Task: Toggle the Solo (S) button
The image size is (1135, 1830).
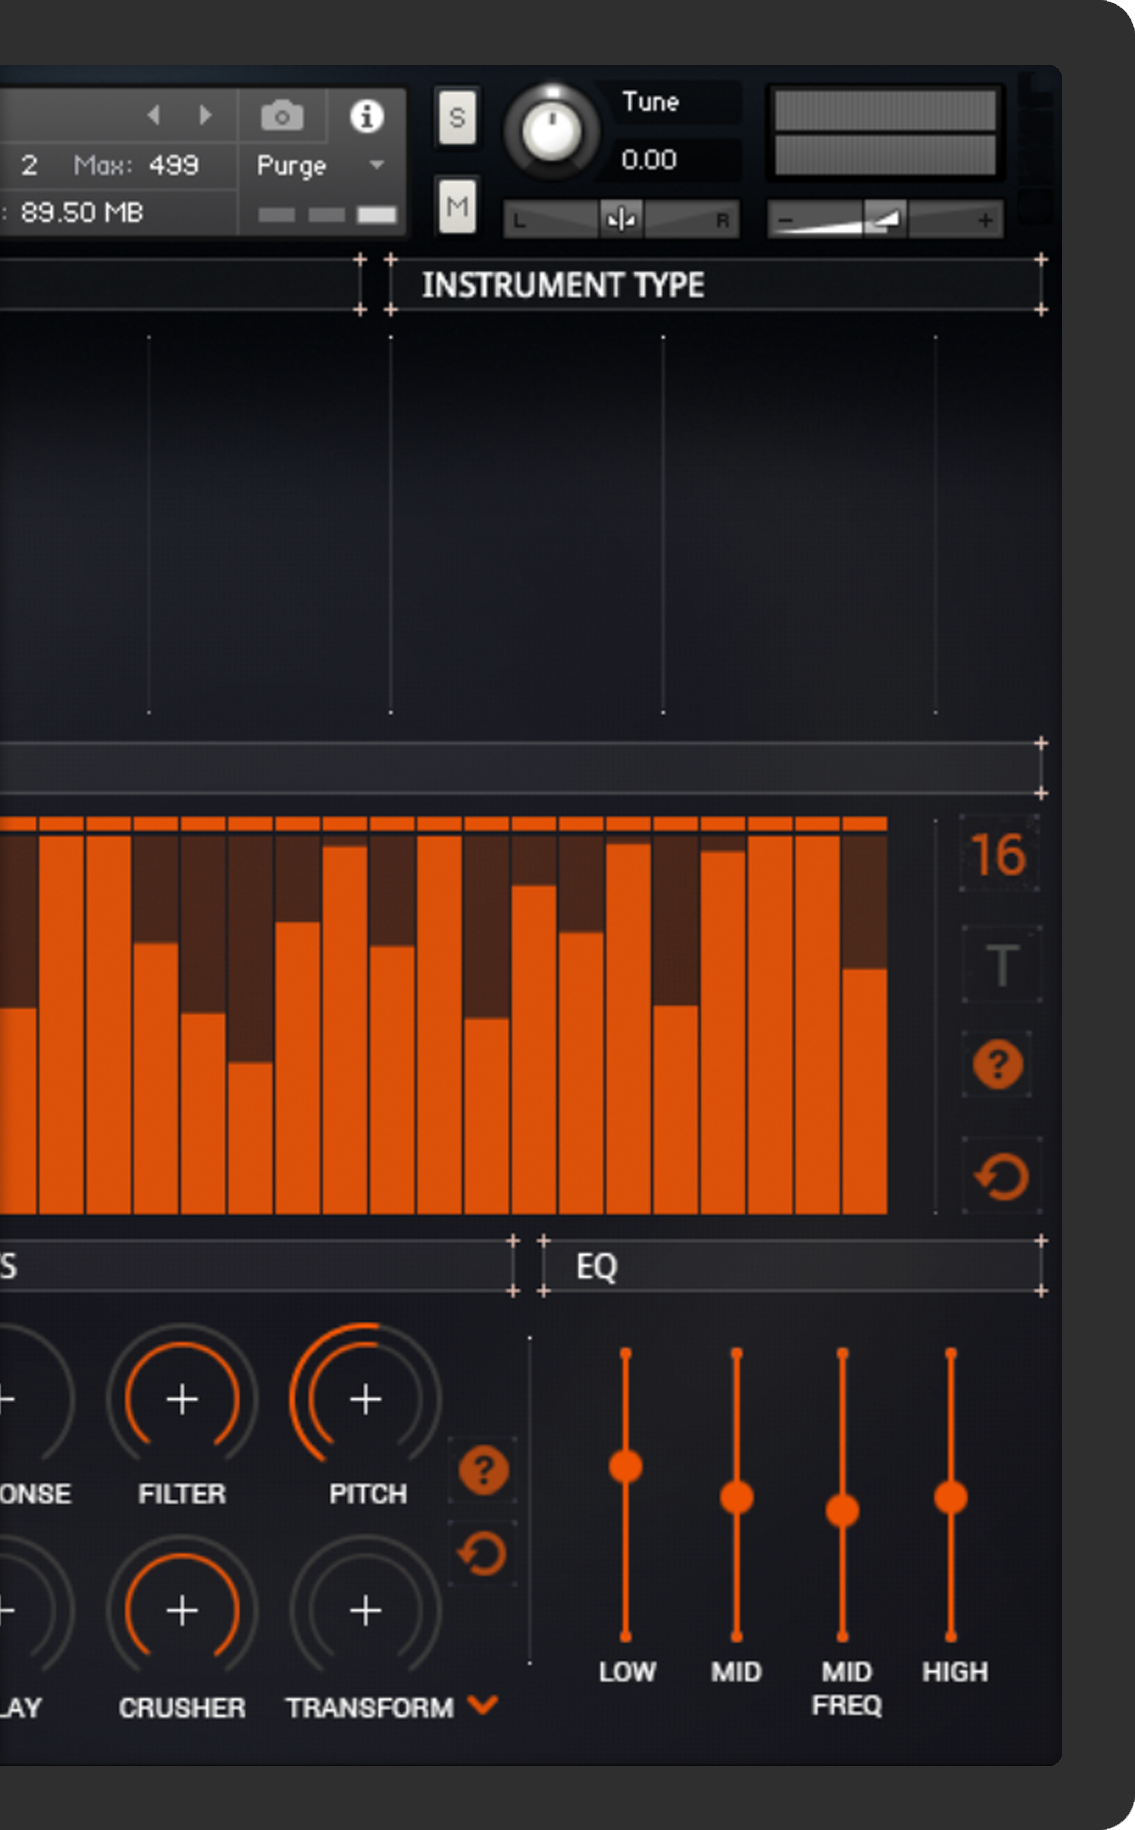Action: 457,117
